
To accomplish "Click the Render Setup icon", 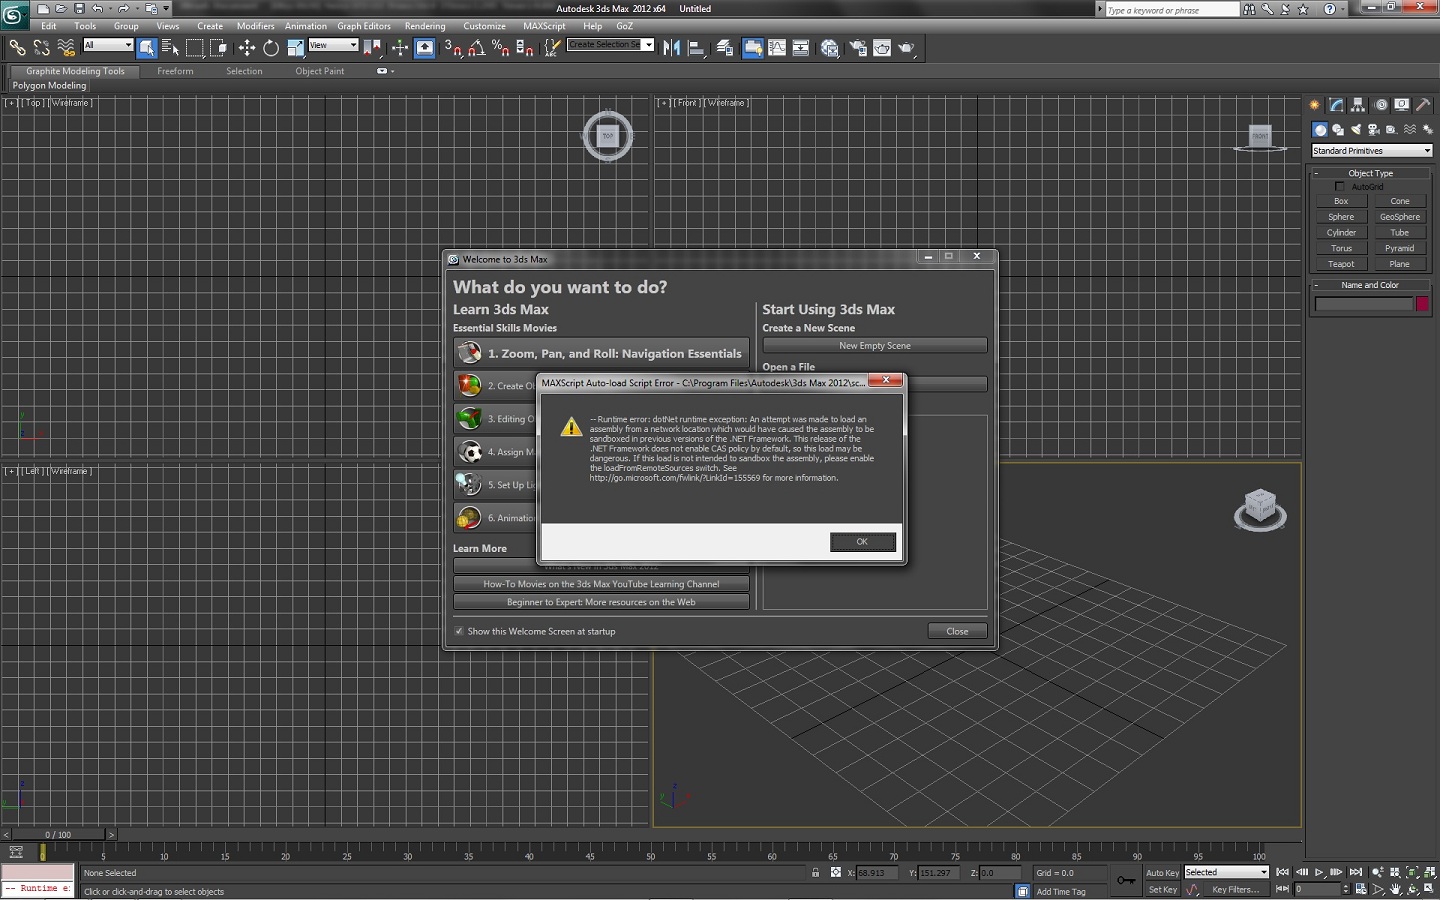I will tap(858, 47).
